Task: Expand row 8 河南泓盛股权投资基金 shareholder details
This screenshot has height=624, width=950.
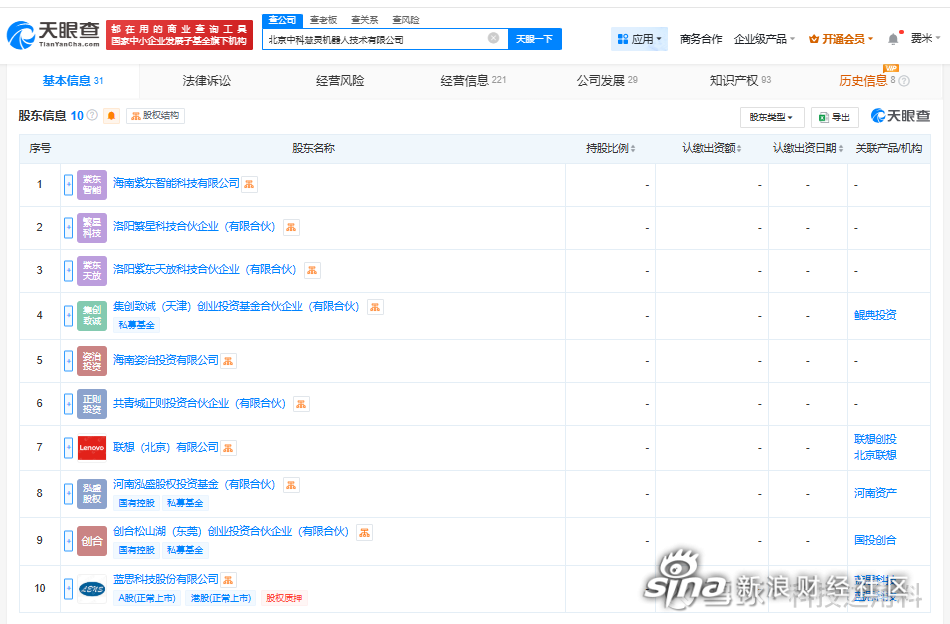Action: [x=68, y=494]
